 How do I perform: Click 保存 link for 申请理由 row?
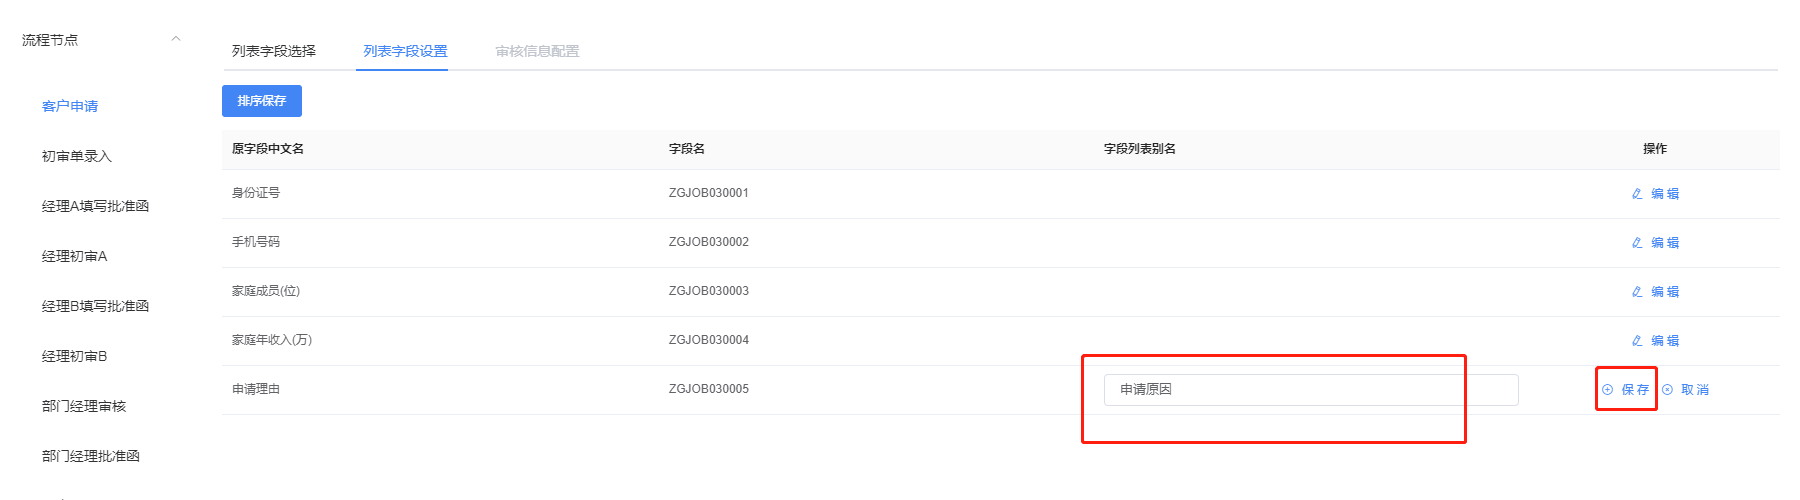pyautogui.click(x=1635, y=390)
